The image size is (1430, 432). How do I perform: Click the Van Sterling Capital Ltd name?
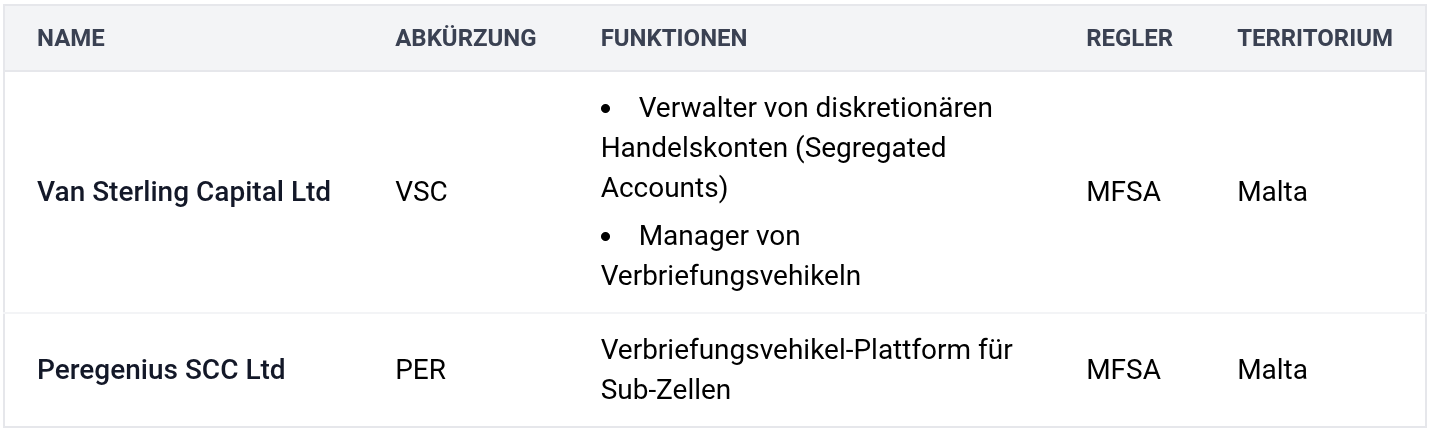click(x=184, y=192)
